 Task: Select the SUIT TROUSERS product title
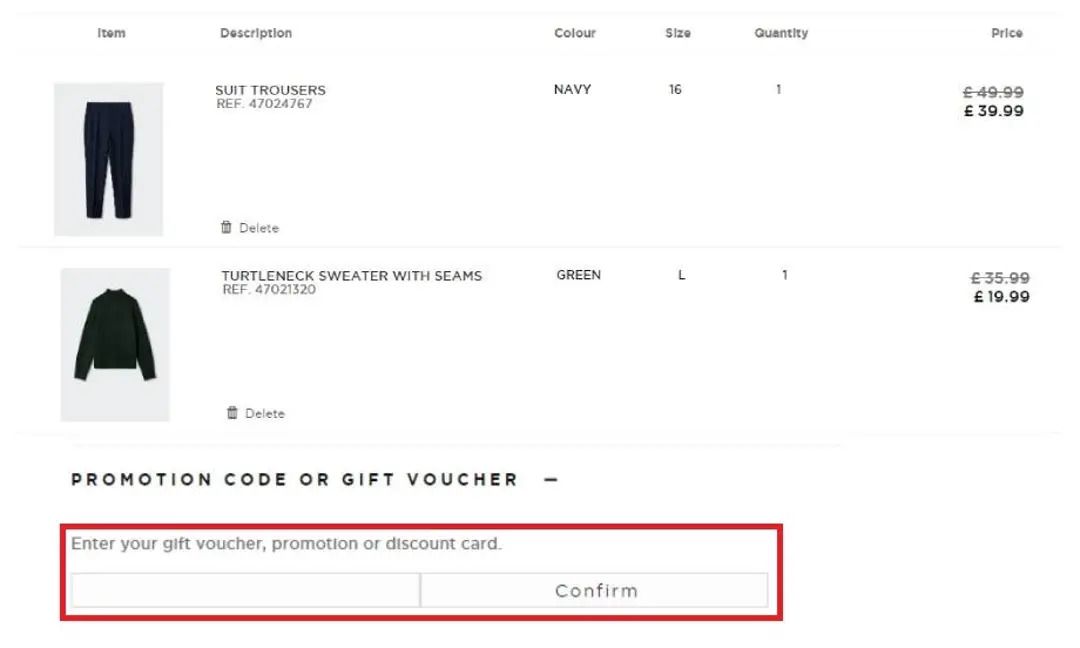tap(270, 89)
